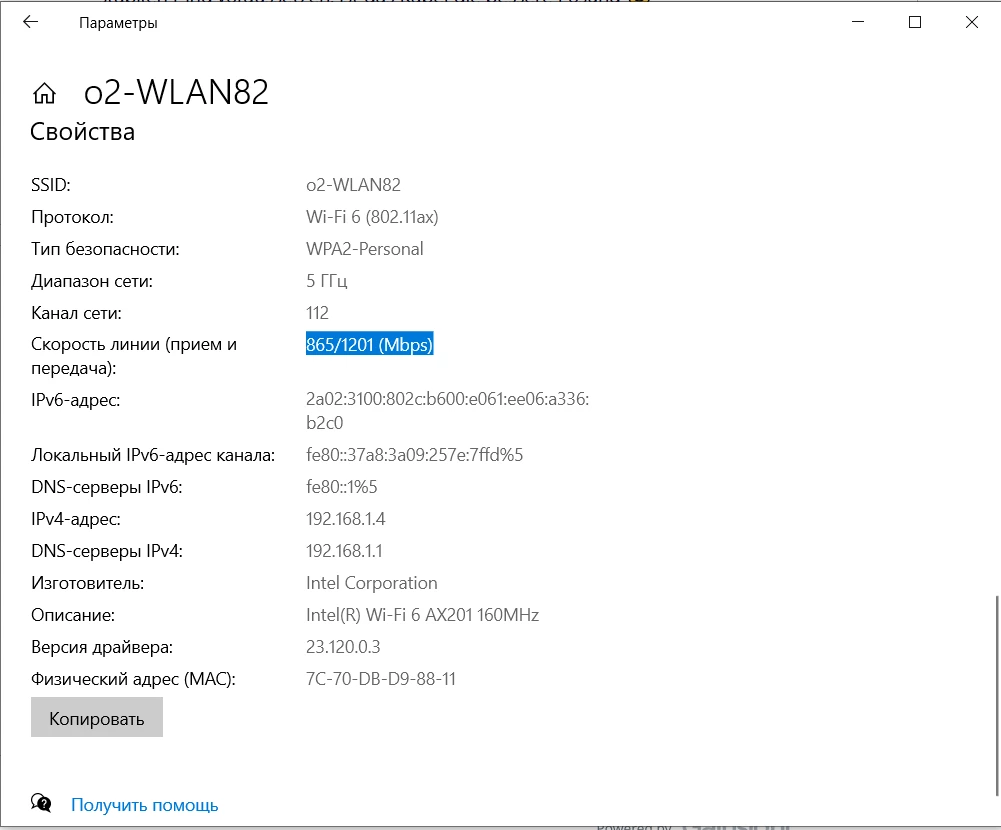1001x830 pixels.
Task: Click the driver version 23.120.0.3
Action: pyautogui.click(x=343, y=647)
